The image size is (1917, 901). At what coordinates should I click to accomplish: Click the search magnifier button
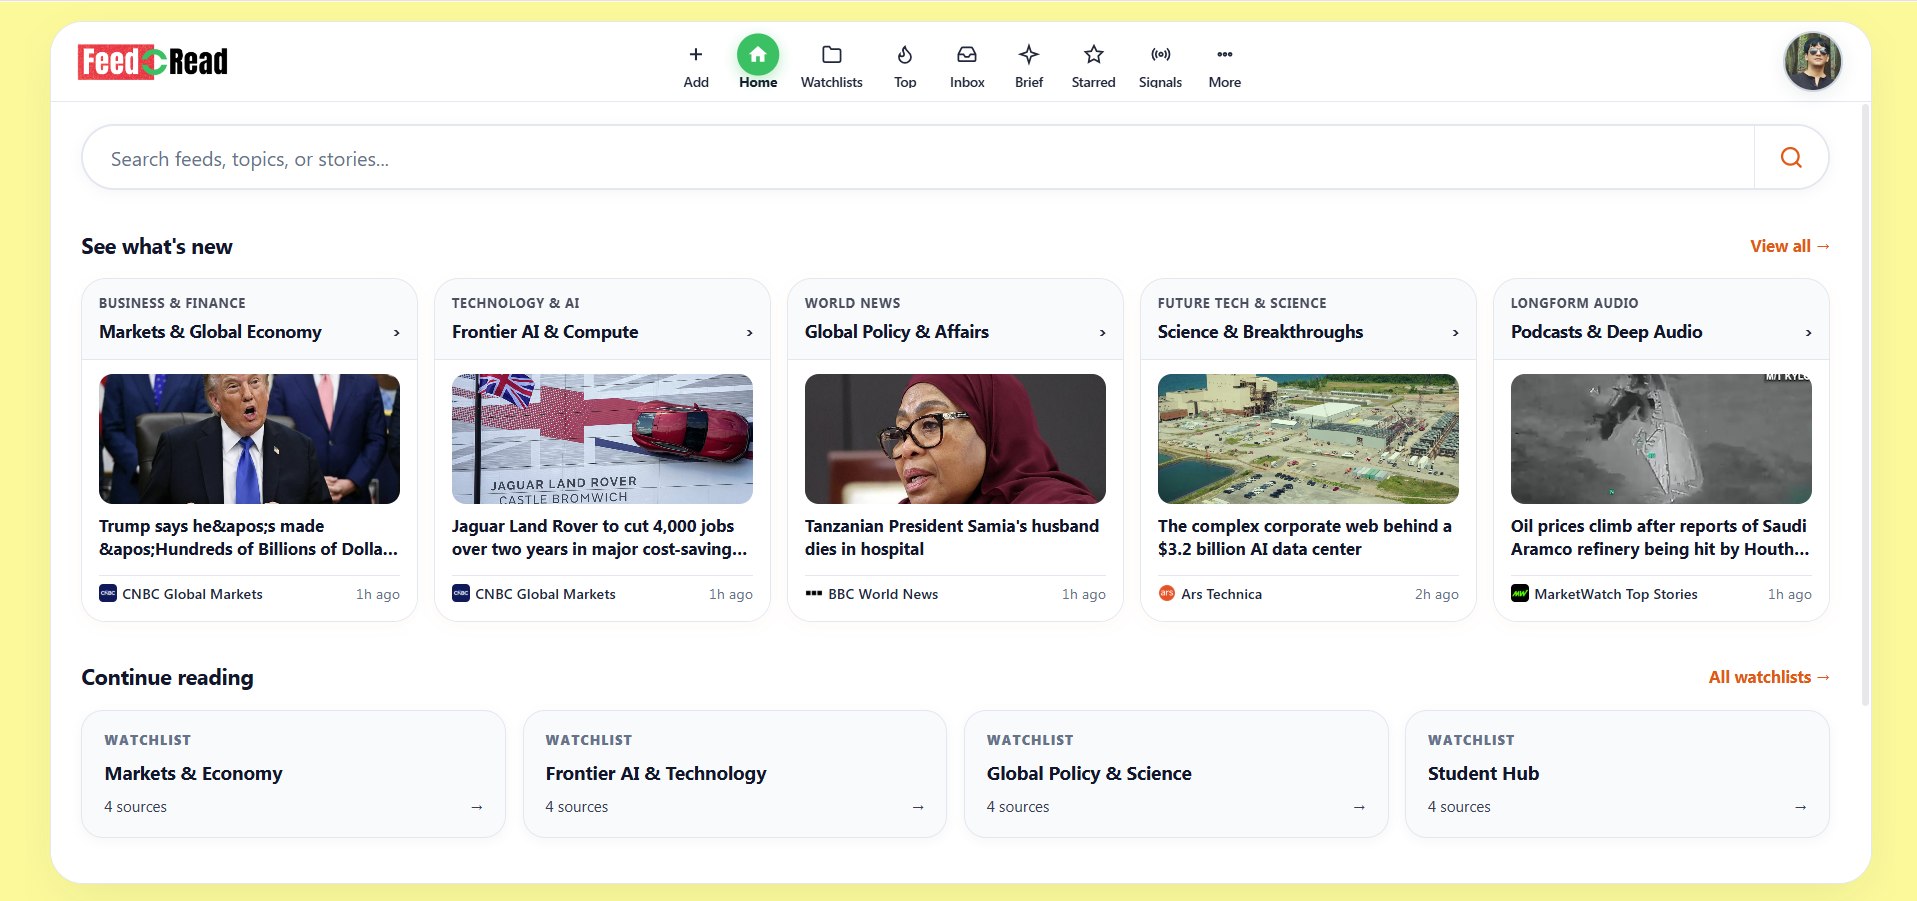point(1791,157)
